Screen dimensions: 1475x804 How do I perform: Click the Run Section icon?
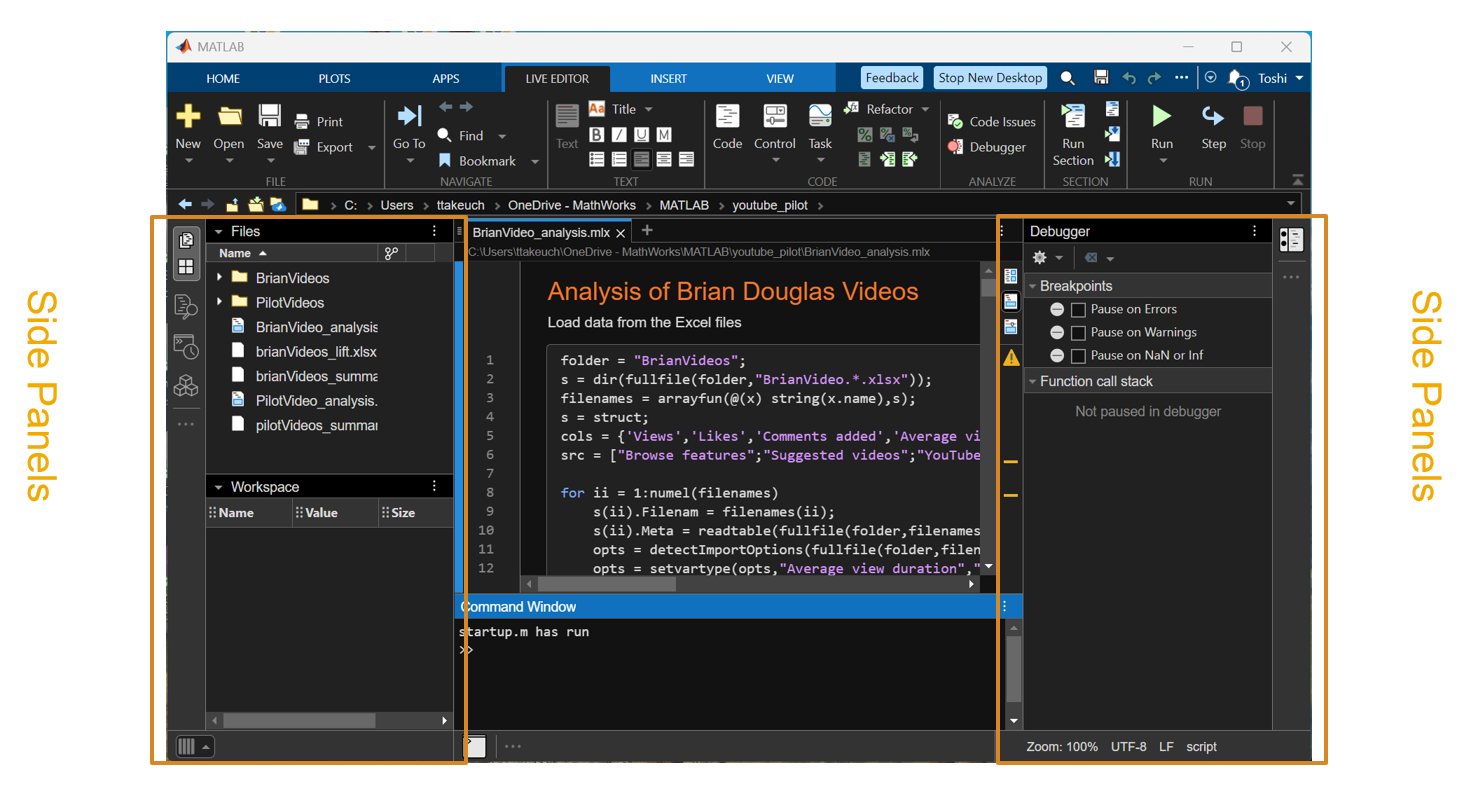pyautogui.click(x=1073, y=117)
